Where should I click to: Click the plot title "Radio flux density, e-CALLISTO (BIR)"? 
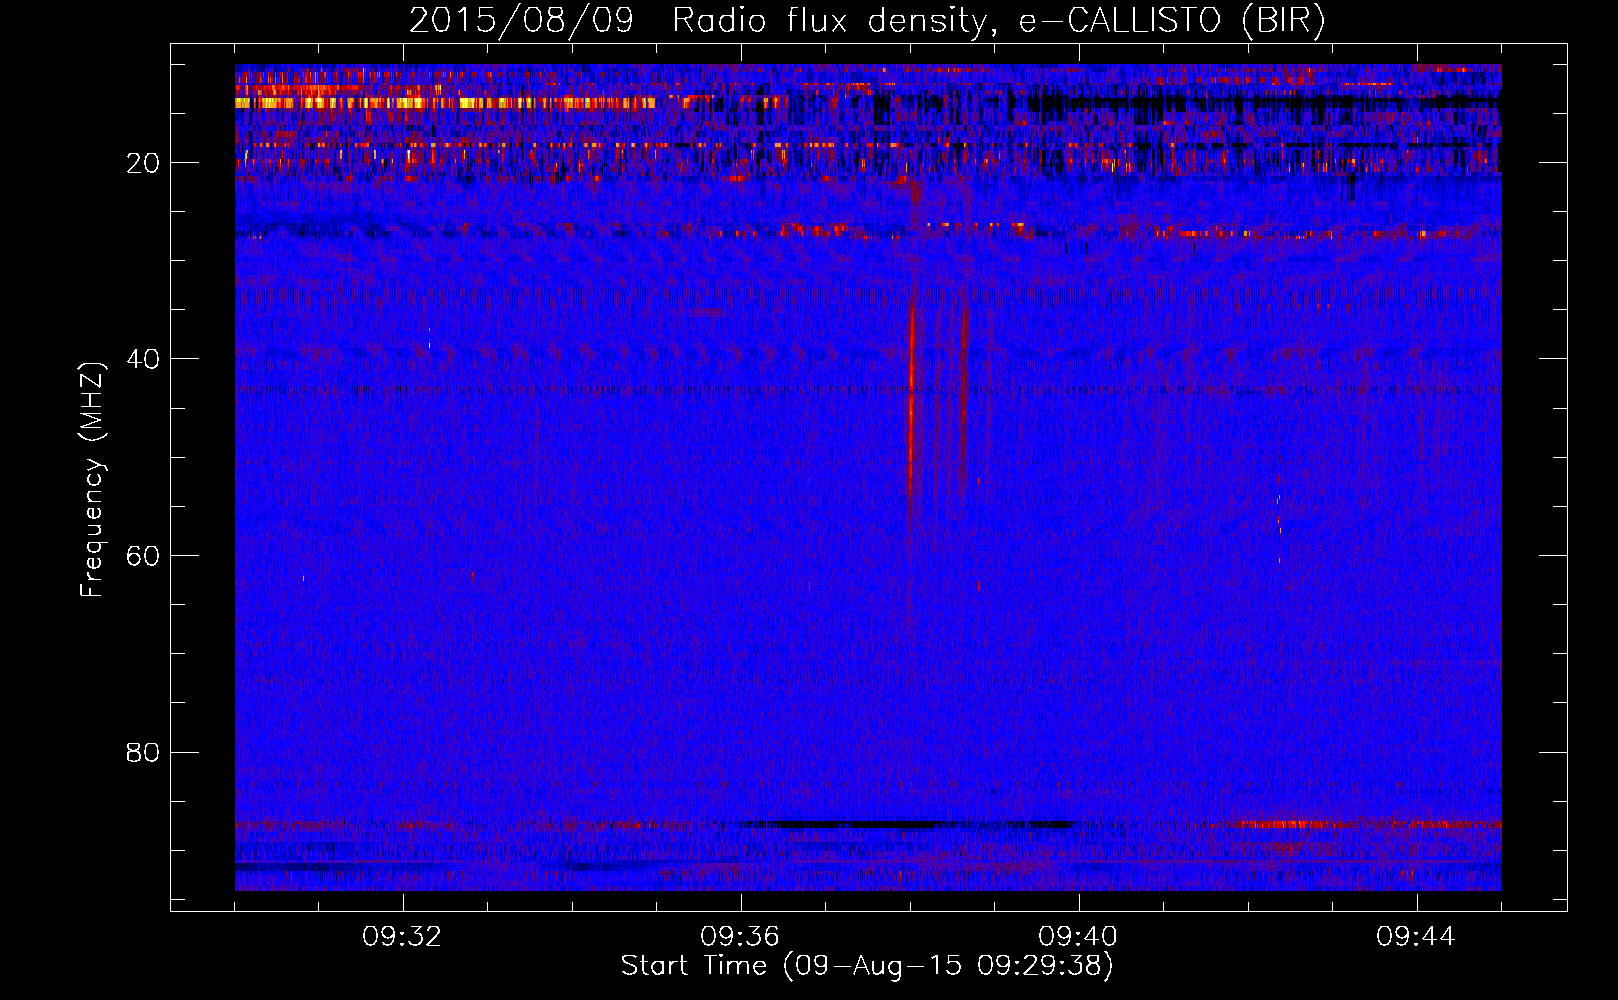point(999,21)
